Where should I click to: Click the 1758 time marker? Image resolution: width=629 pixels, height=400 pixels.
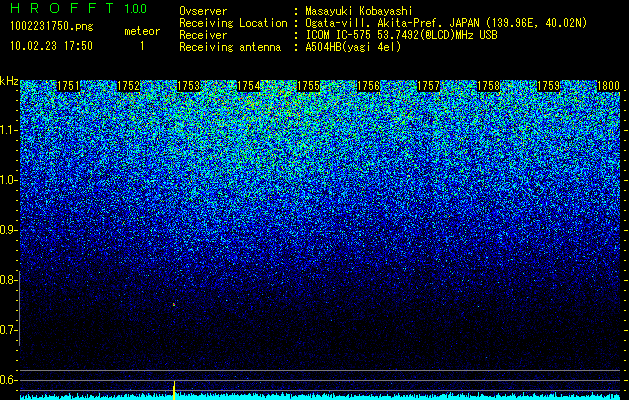489,86
